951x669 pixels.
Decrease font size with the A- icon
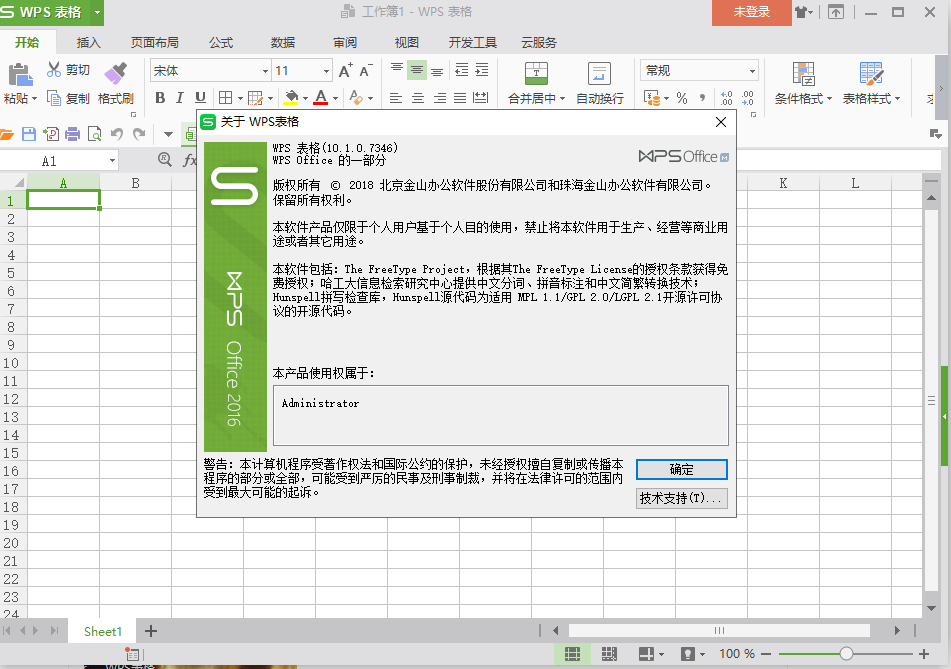coord(366,70)
